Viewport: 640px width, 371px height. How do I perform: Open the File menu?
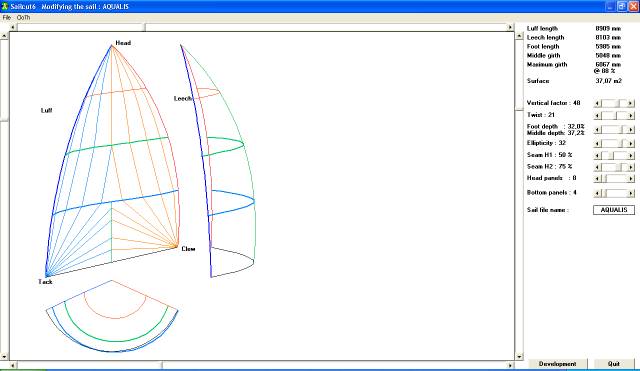7,18
